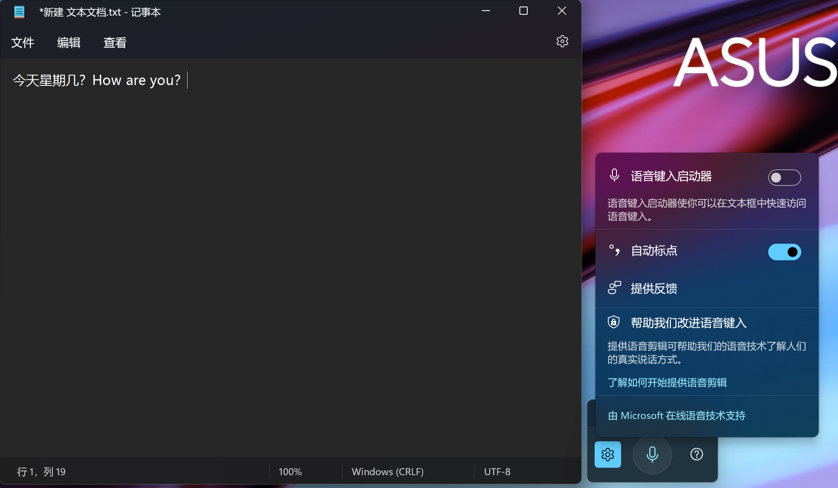The width and height of the screenshot is (838, 488).
Task: Click the shield icon beside 帮助我们改进语音键入
Action: click(x=614, y=322)
